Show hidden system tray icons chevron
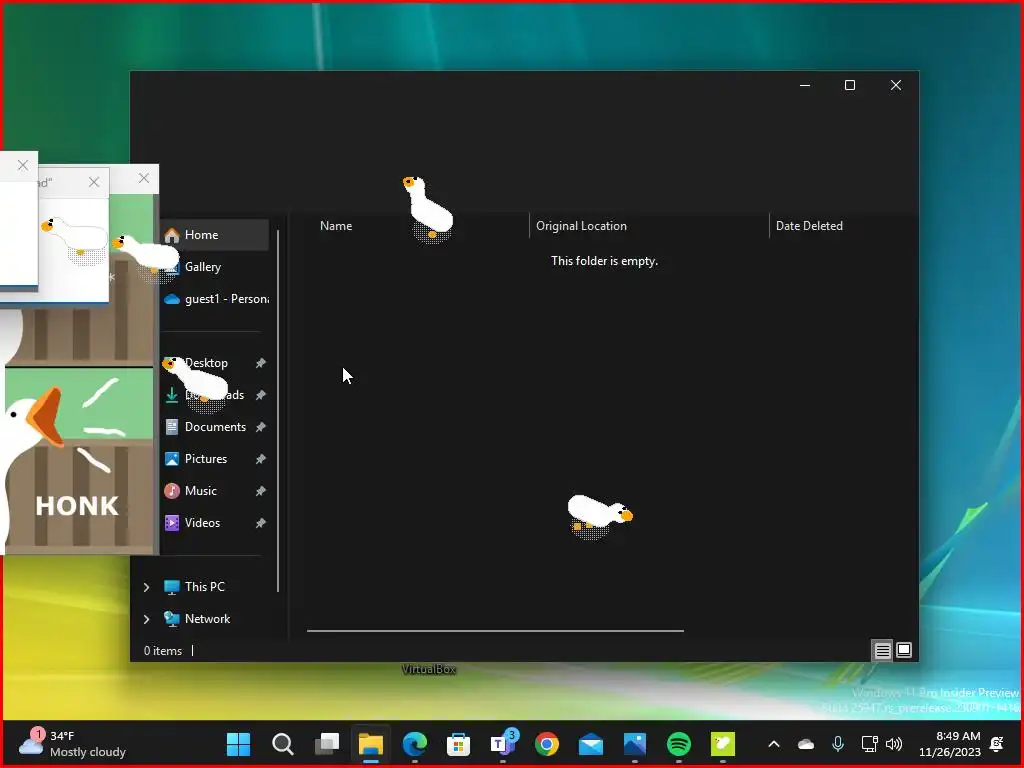 774,744
